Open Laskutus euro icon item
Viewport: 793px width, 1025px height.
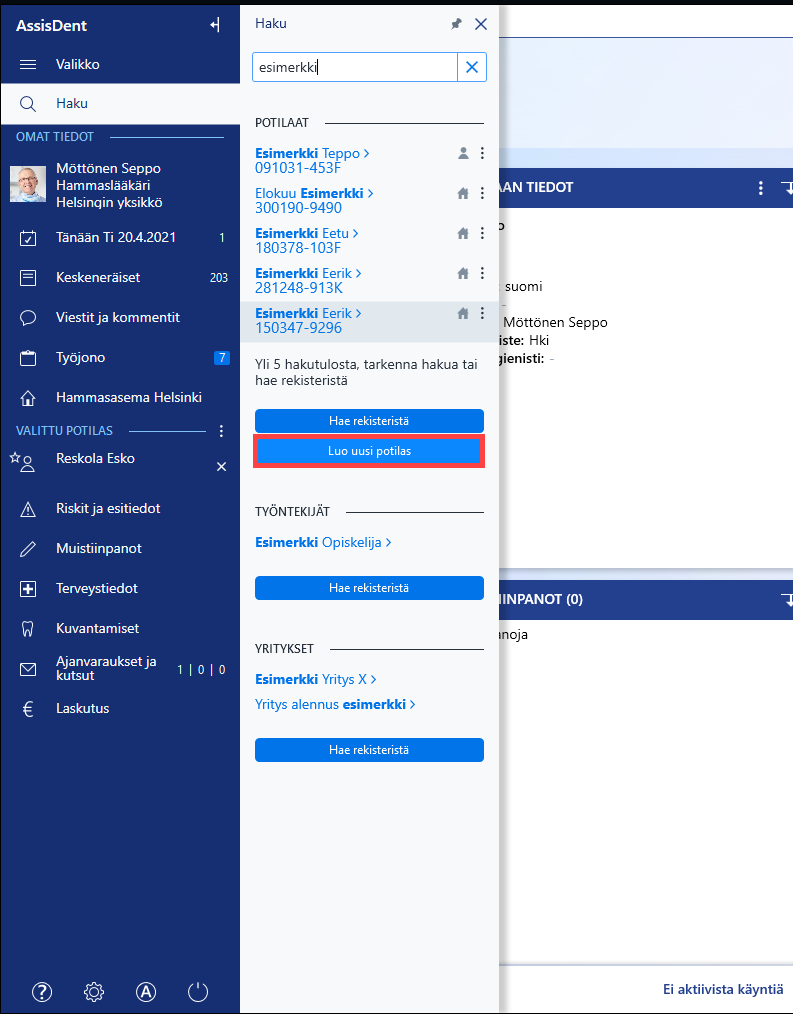[x=120, y=709]
